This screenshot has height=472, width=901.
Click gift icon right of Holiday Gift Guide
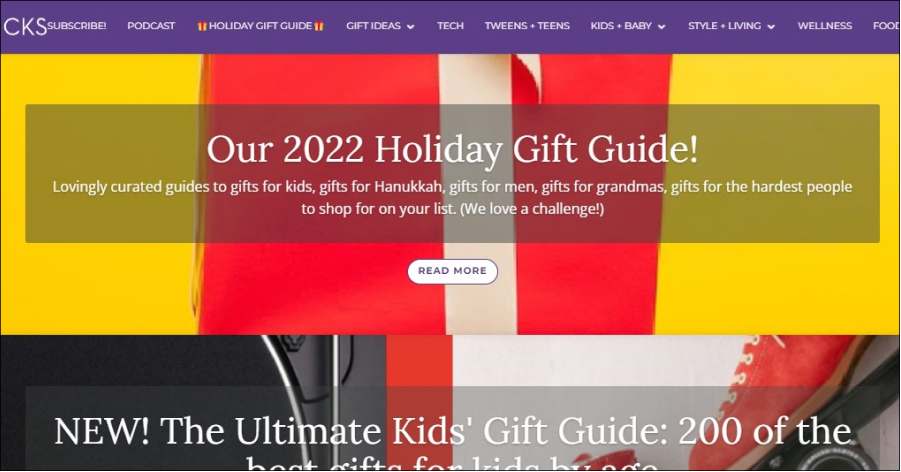(x=319, y=26)
